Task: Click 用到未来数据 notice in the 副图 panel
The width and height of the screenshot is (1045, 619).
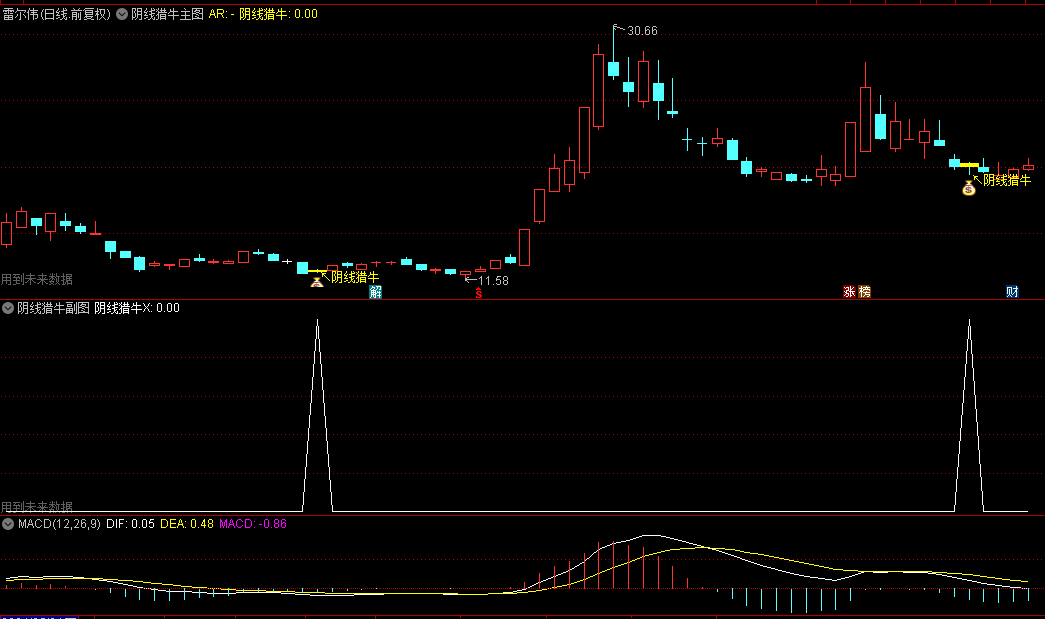Action: click(37, 506)
